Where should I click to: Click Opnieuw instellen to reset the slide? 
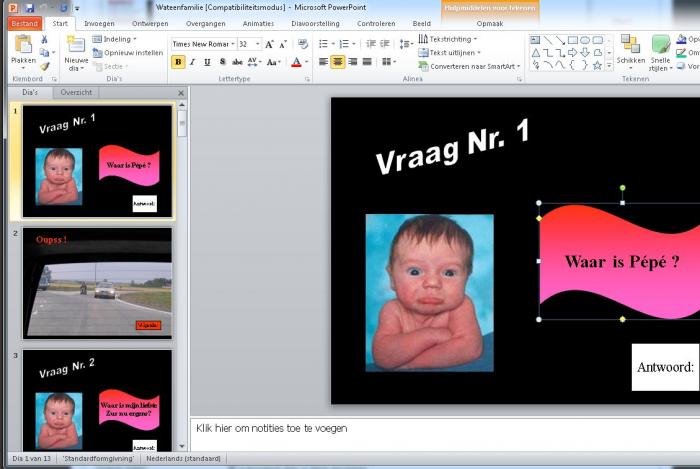point(128,53)
